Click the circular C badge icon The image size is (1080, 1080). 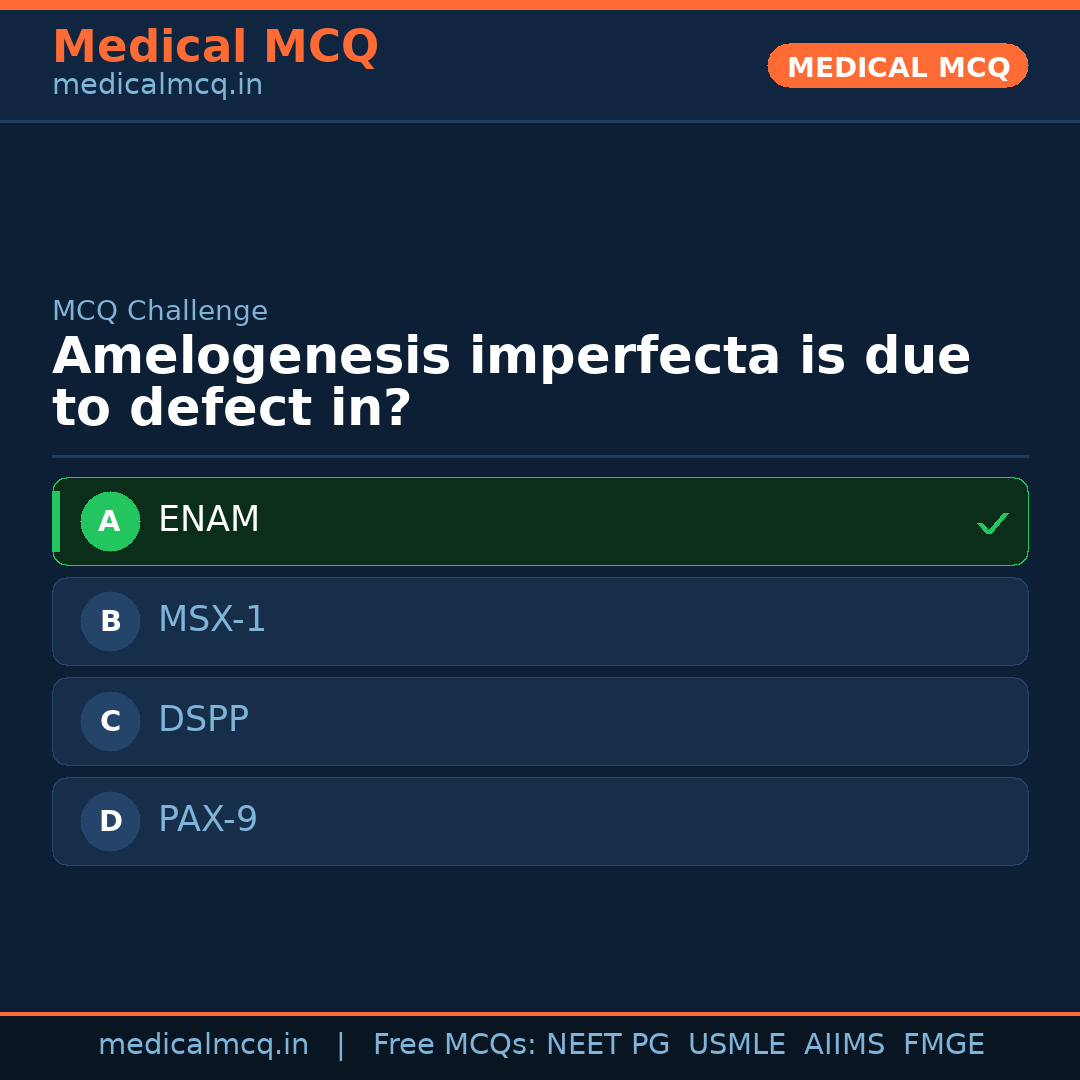click(110, 721)
